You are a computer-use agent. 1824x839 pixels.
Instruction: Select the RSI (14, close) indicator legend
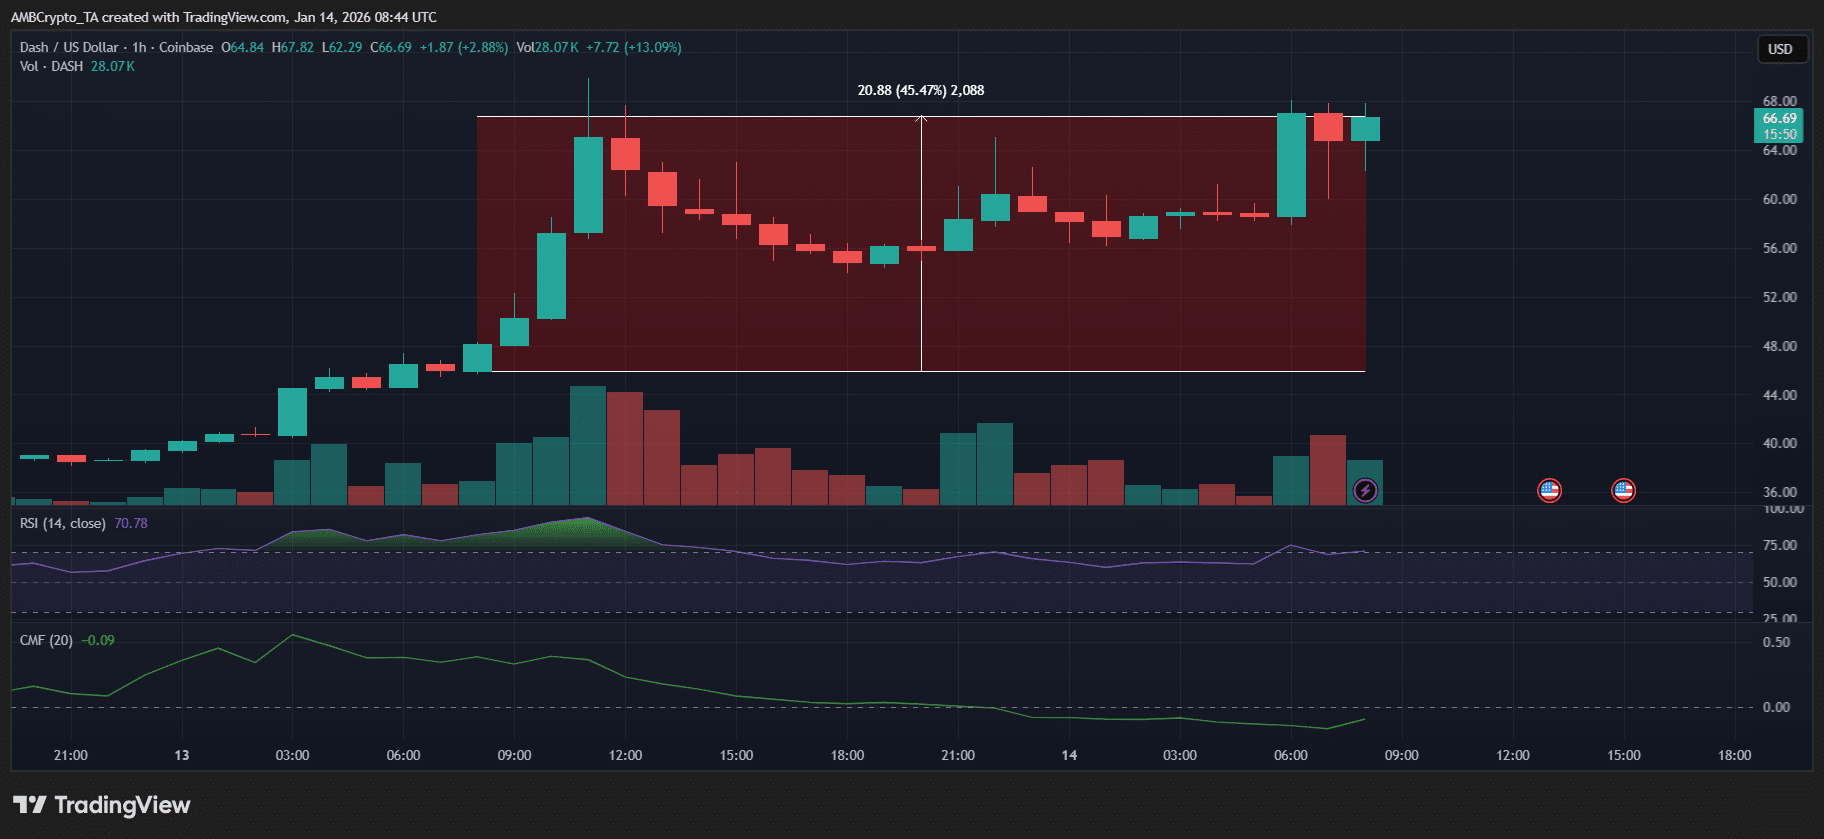point(62,523)
